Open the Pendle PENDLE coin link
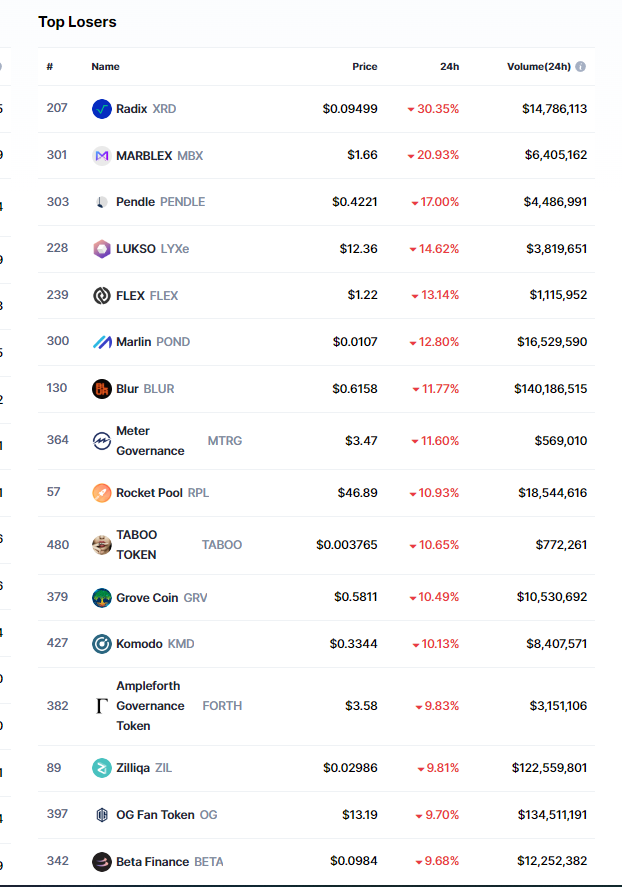The height and width of the screenshot is (887, 622). pos(160,202)
